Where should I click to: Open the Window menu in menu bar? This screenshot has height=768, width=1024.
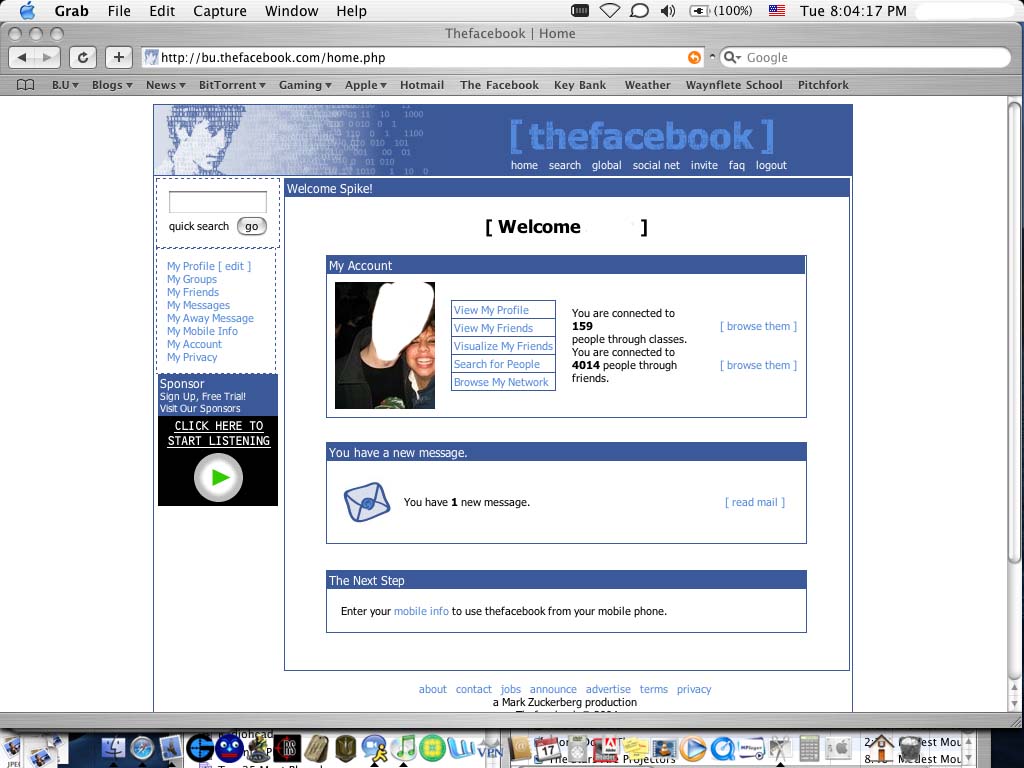pyautogui.click(x=291, y=11)
